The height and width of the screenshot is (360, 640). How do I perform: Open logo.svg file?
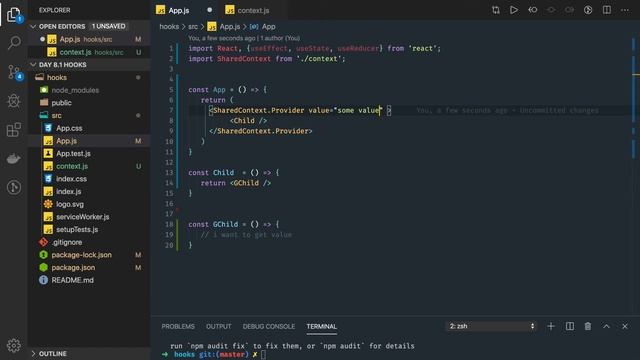[89, 204]
